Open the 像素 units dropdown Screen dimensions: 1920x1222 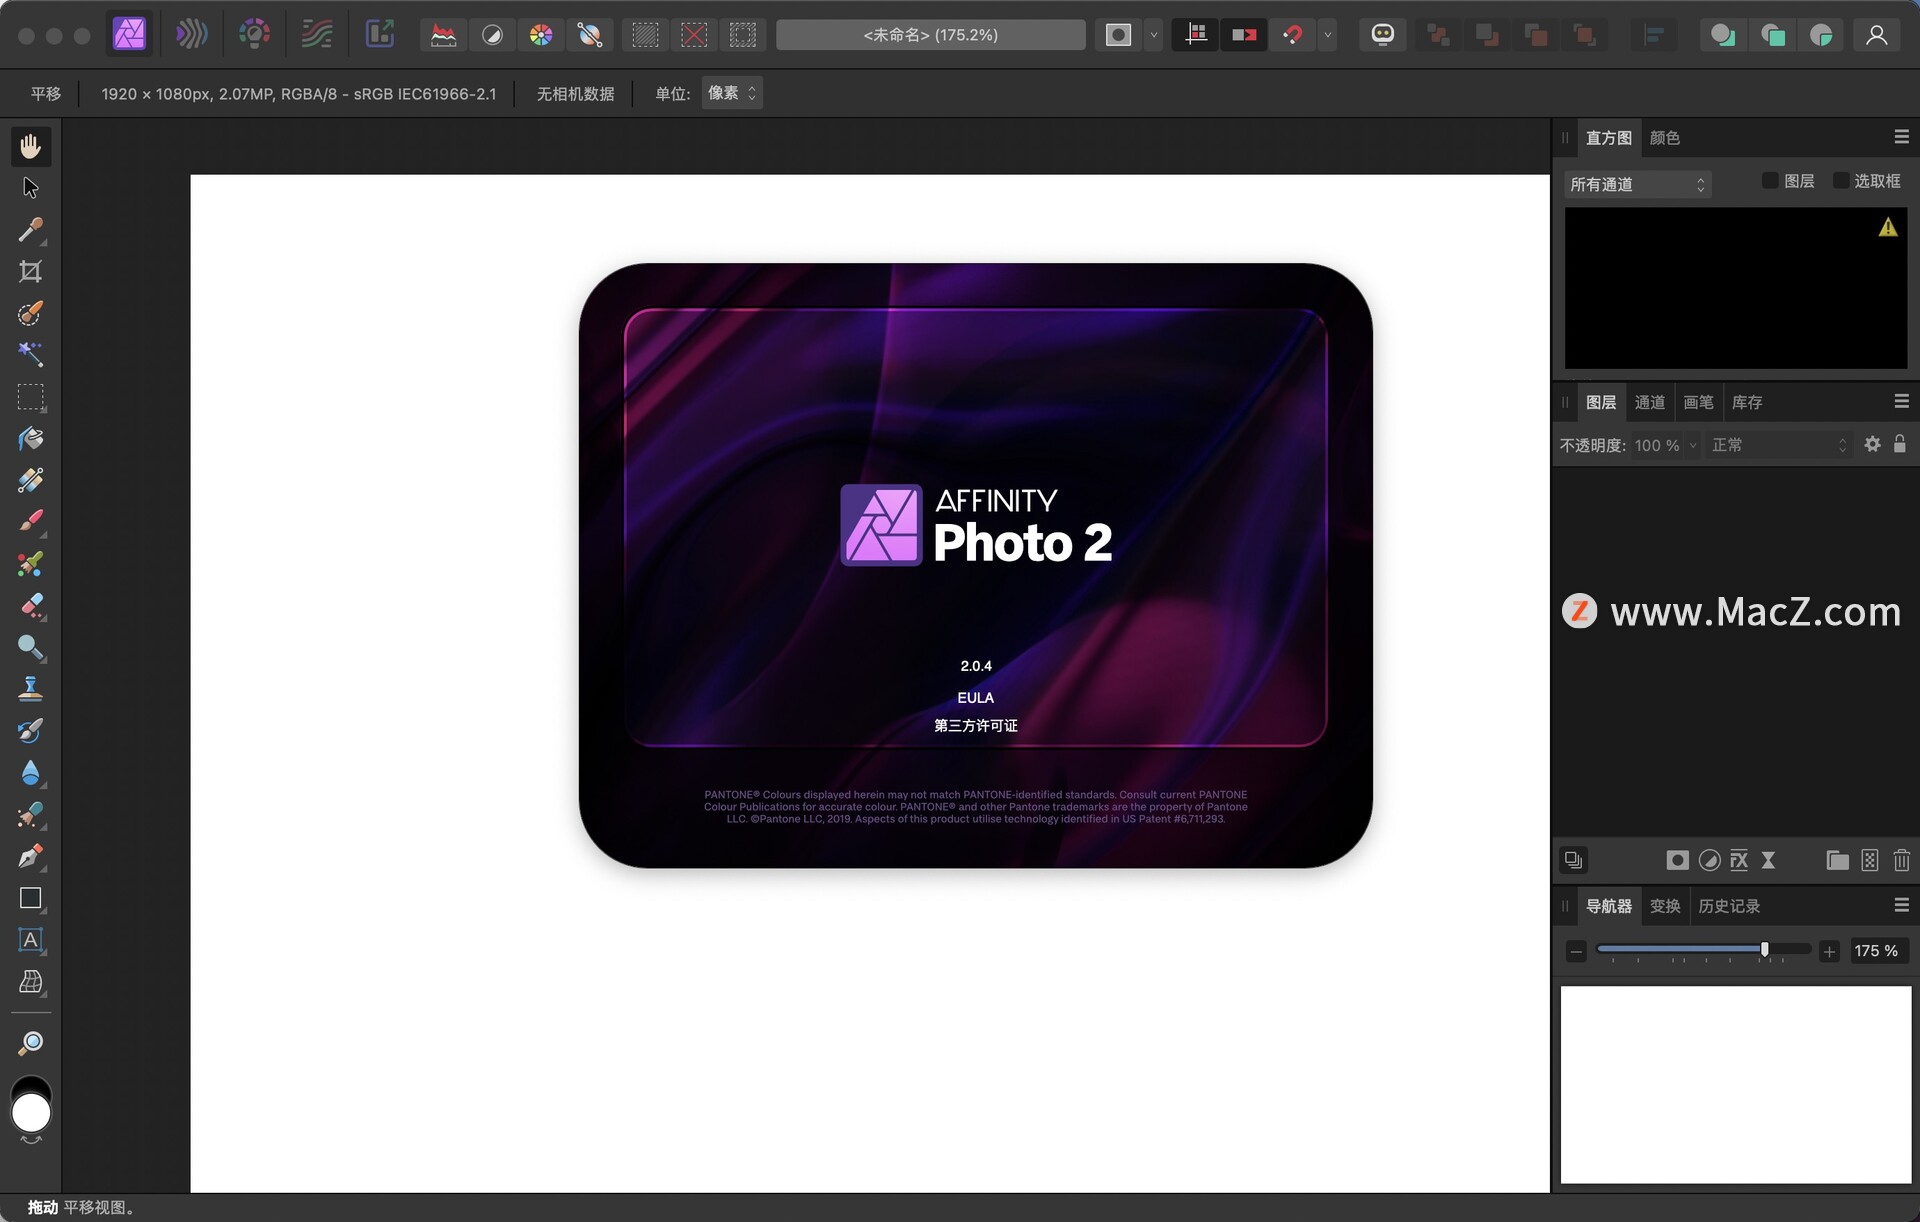pyautogui.click(x=732, y=93)
